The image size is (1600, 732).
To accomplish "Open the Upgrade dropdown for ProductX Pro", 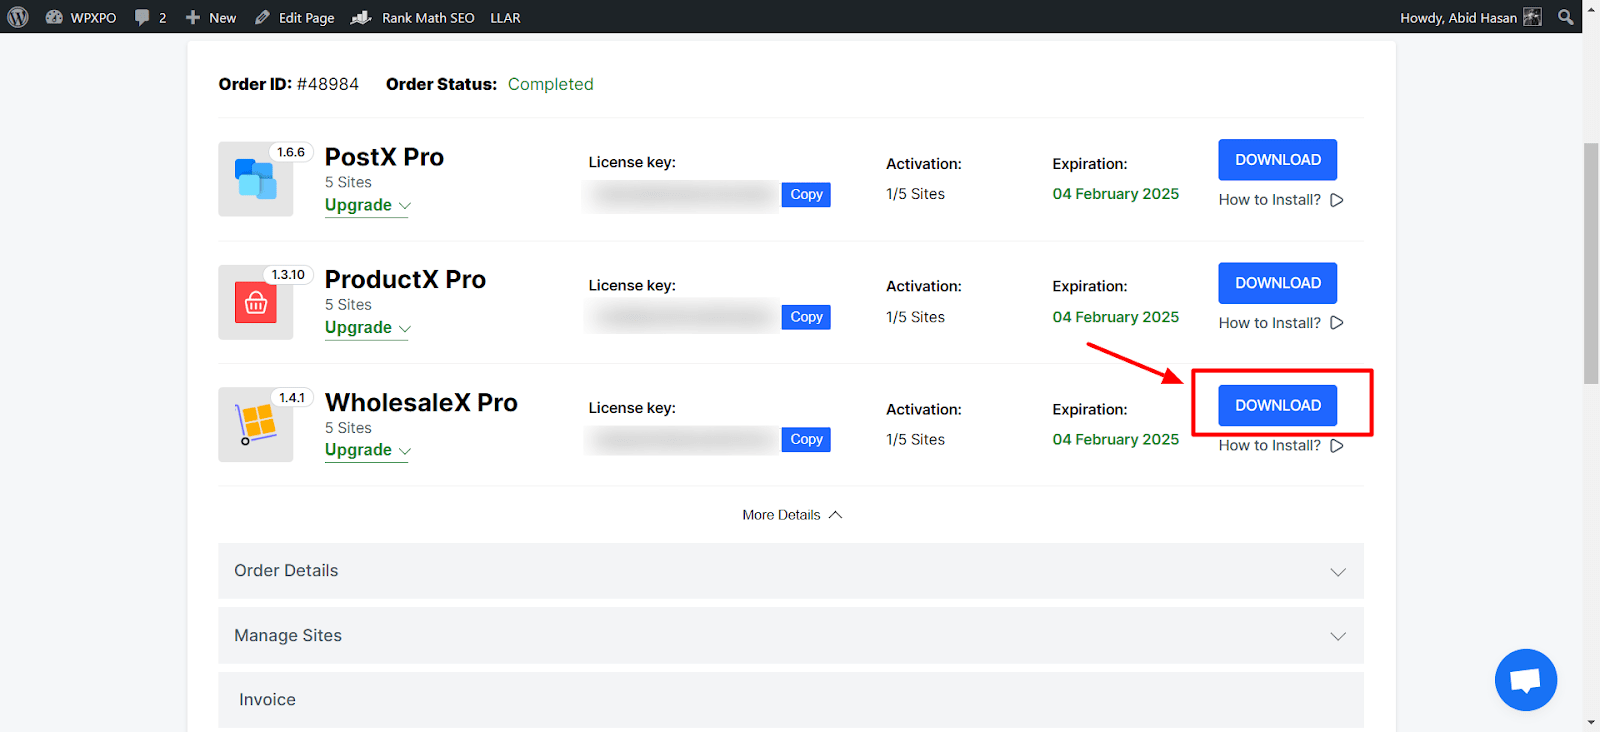I will click(367, 328).
